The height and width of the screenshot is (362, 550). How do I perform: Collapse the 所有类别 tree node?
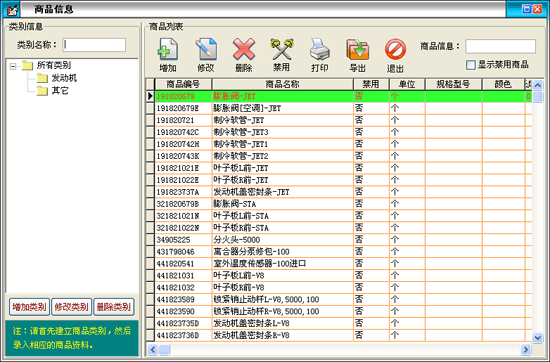pyautogui.click(x=13, y=66)
